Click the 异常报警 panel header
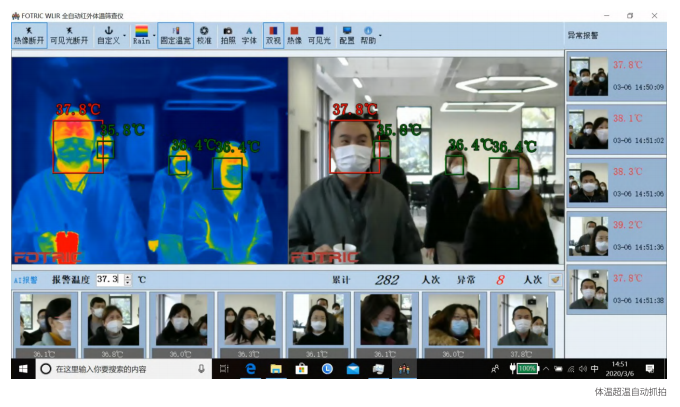This screenshot has width=680, height=407. pyautogui.click(x=584, y=35)
